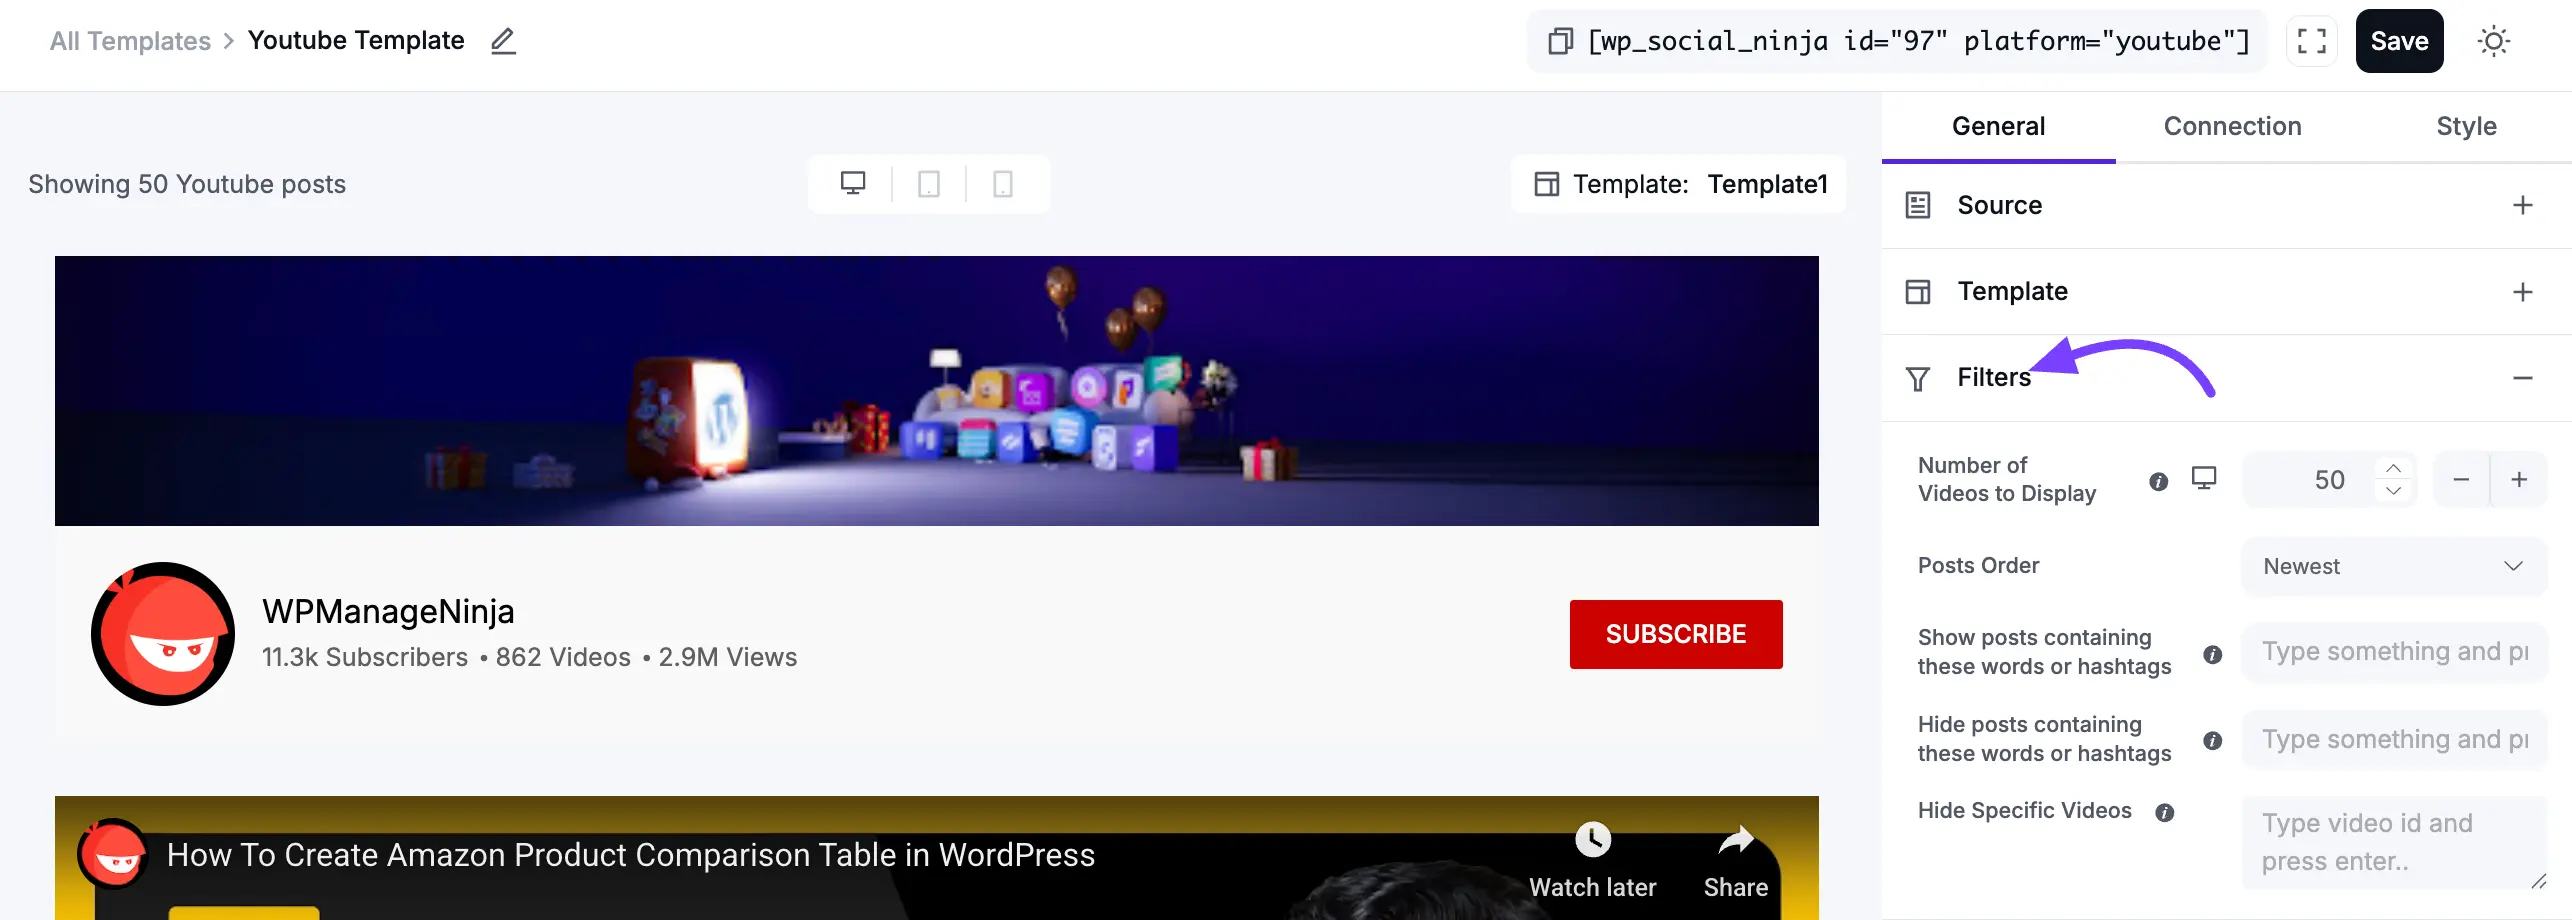Screen dimensions: 2572x920
Task: Click the pencil icon to rename template
Action: point(503,41)
